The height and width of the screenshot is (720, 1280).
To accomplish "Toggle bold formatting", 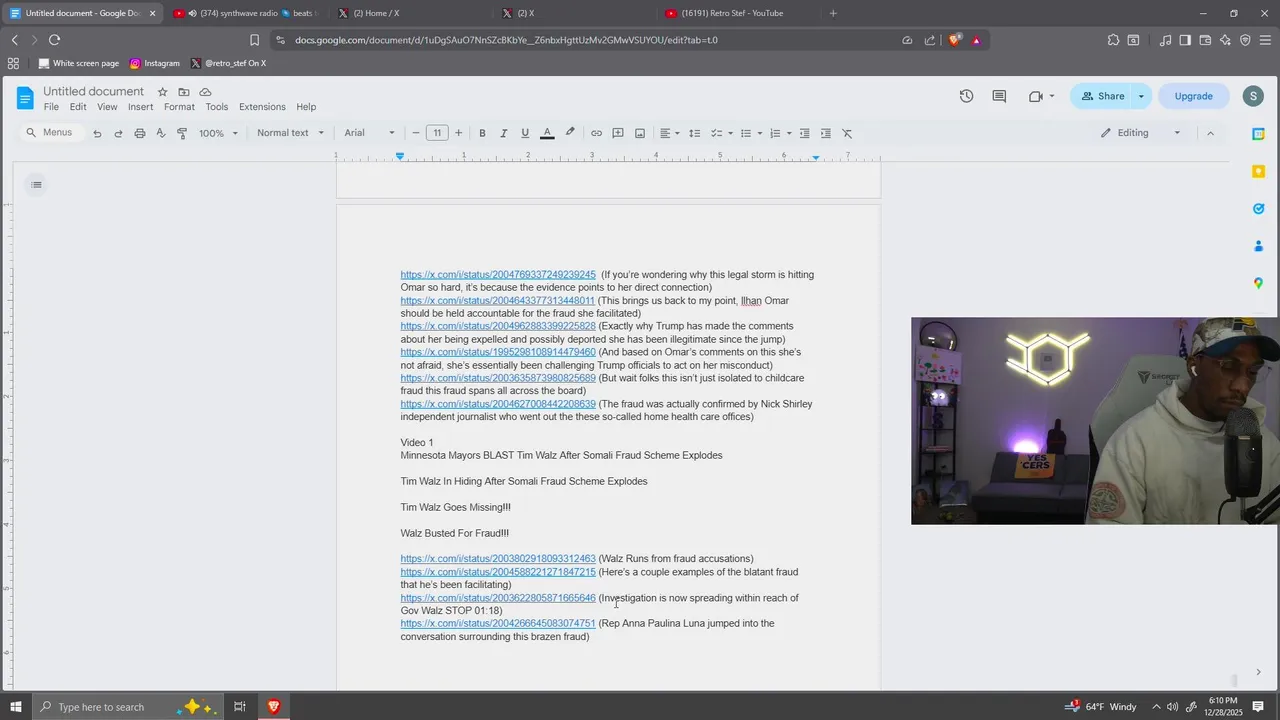I will [x=482, y=133].
